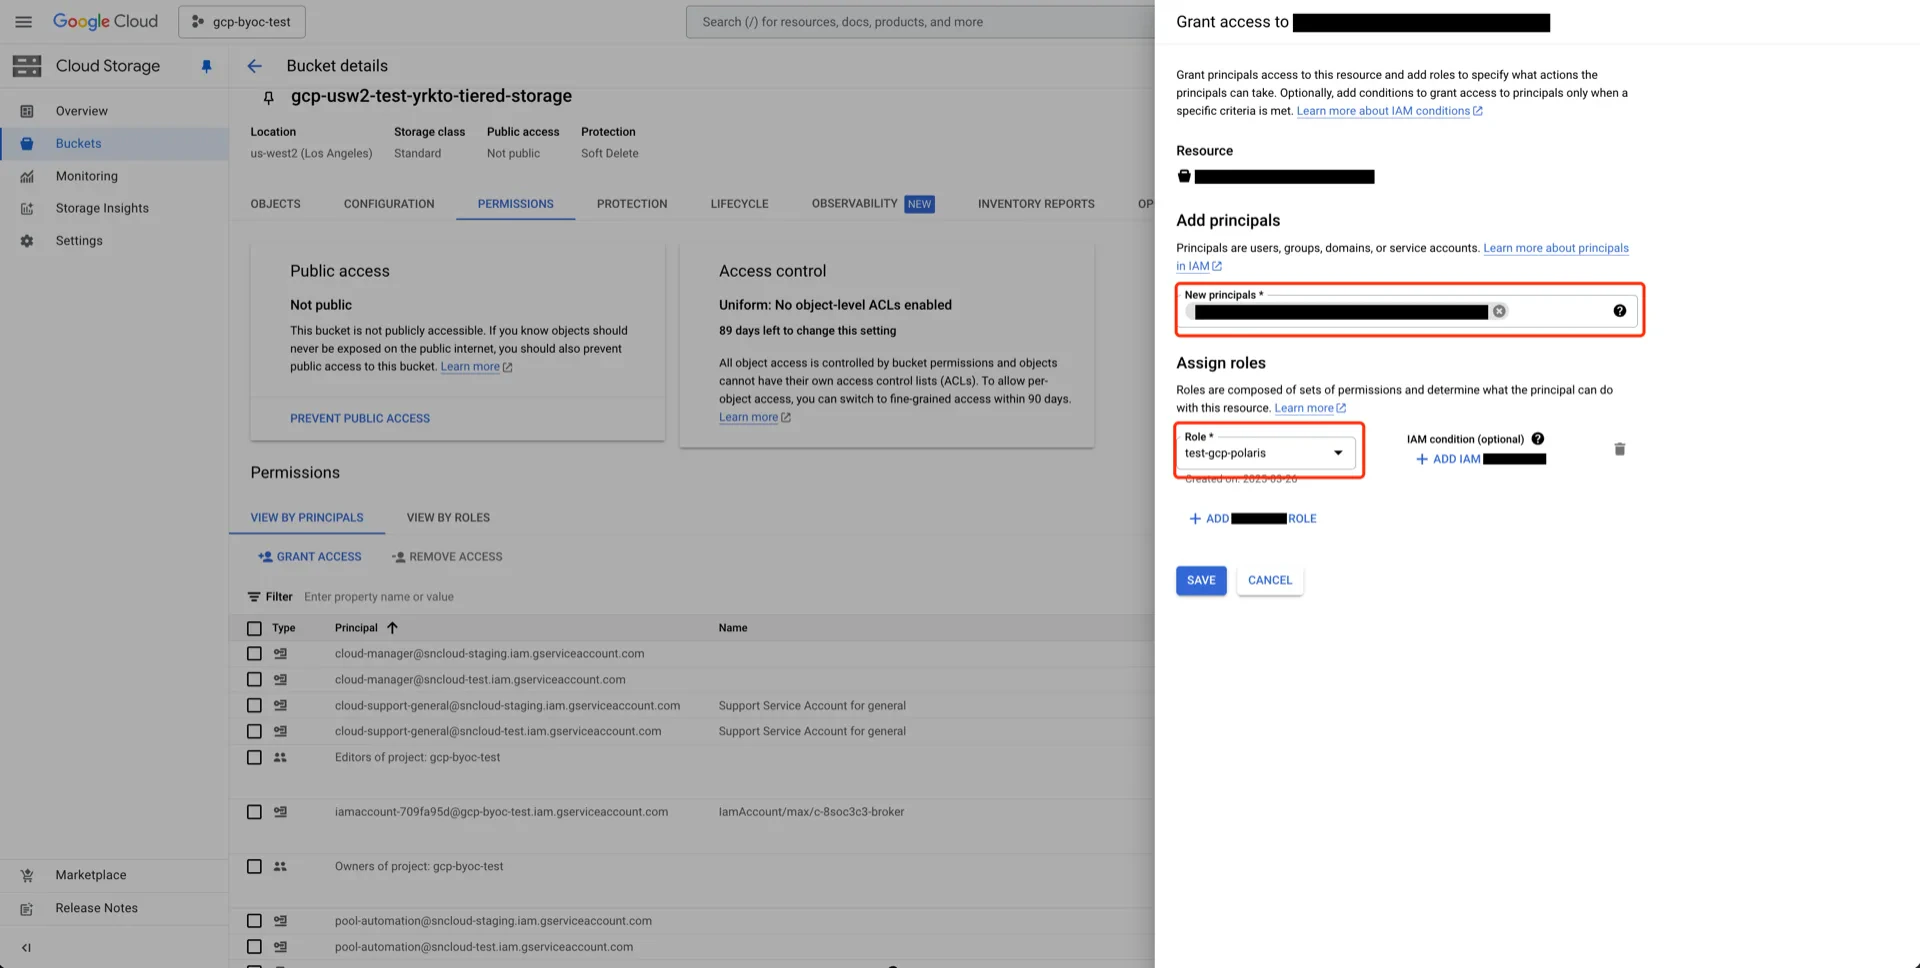Open Learn more link in Public access card

pos(476,367)
